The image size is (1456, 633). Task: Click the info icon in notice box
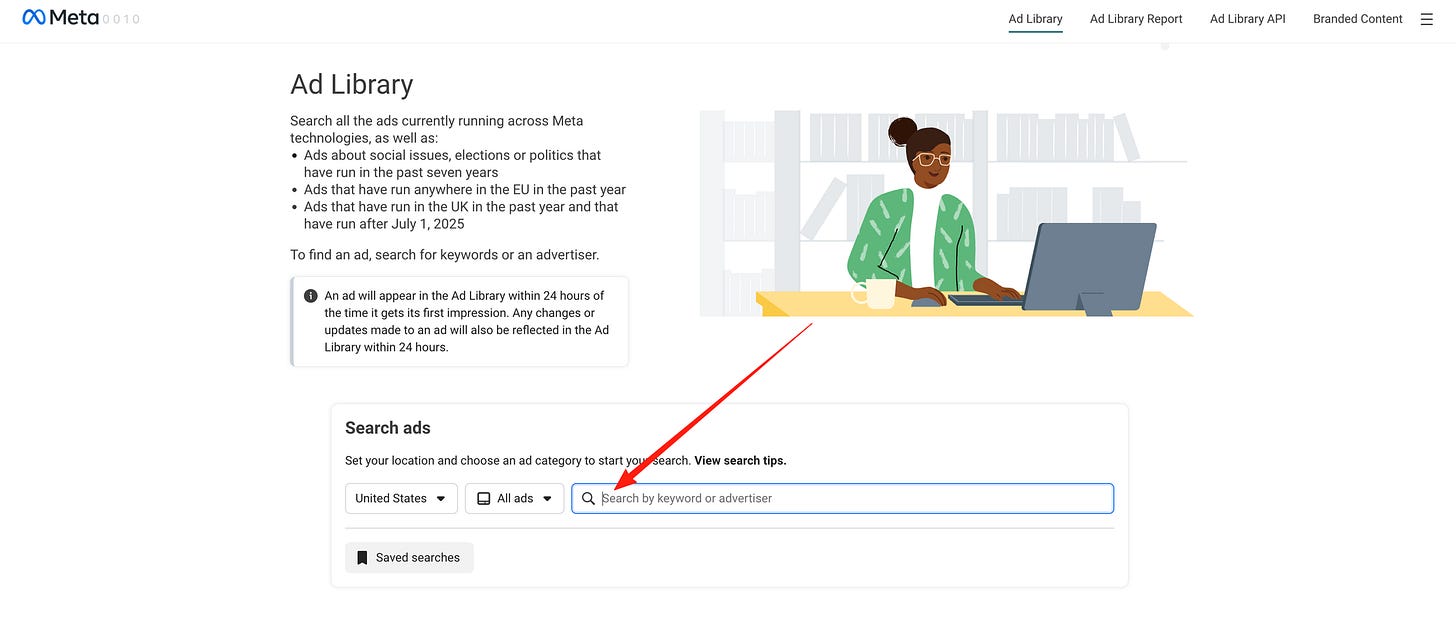point(311,296)
